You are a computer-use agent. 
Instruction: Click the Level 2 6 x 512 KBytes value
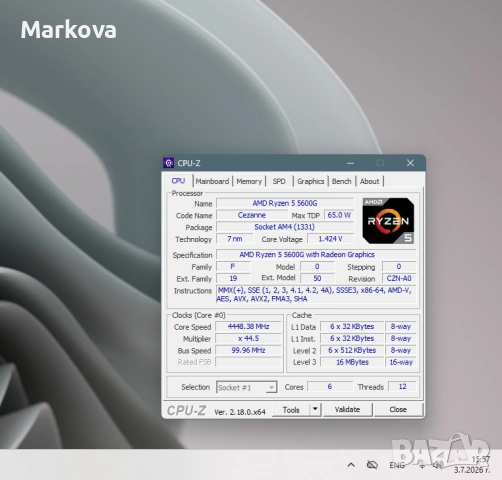click(352, 350)
